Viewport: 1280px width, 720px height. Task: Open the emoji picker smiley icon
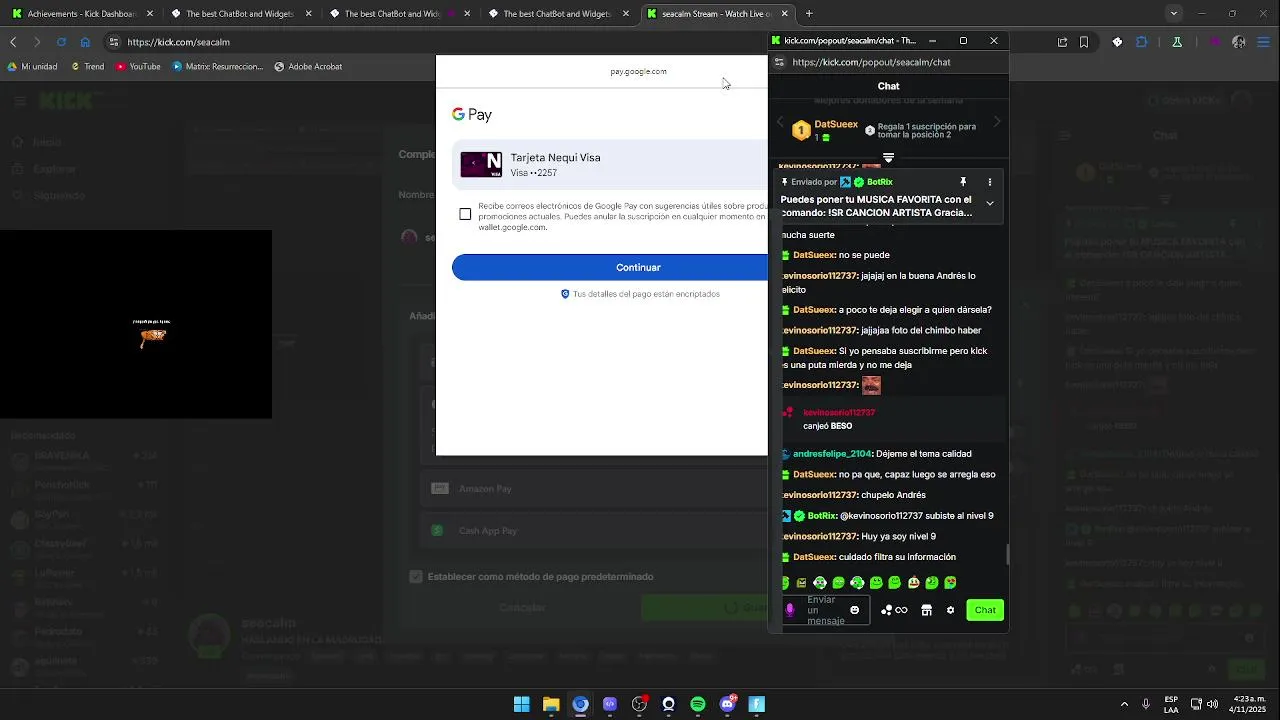(854, 610)
